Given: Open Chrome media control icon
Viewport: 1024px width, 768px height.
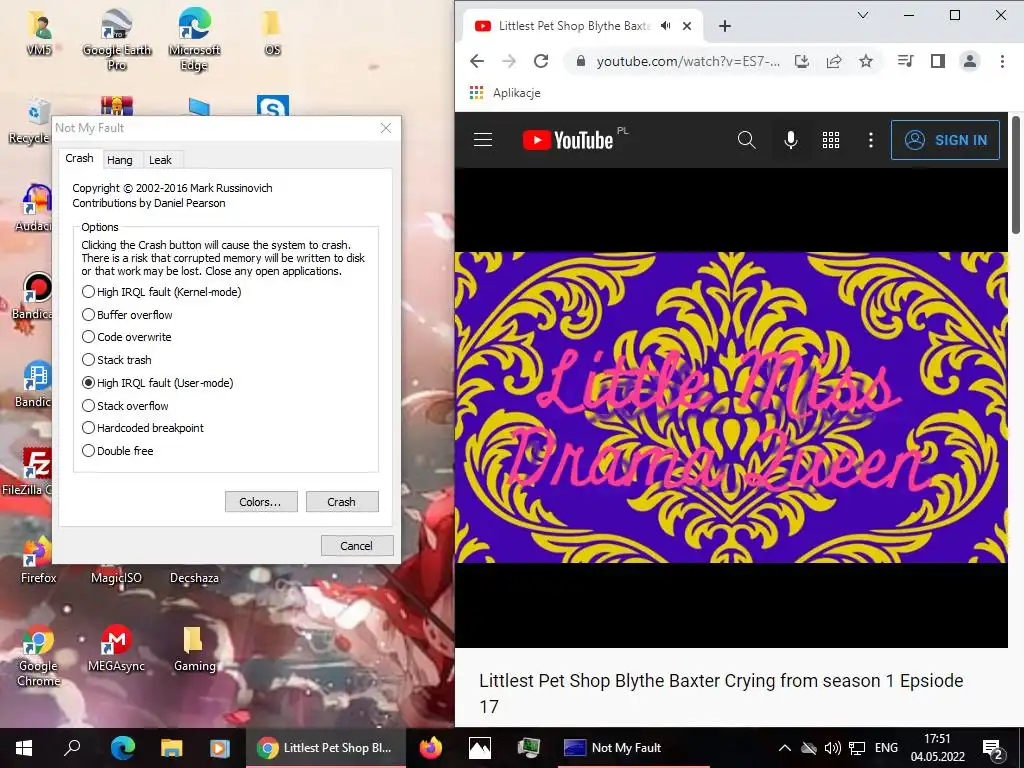Looking at the screenshot, I should pos(905,61).
